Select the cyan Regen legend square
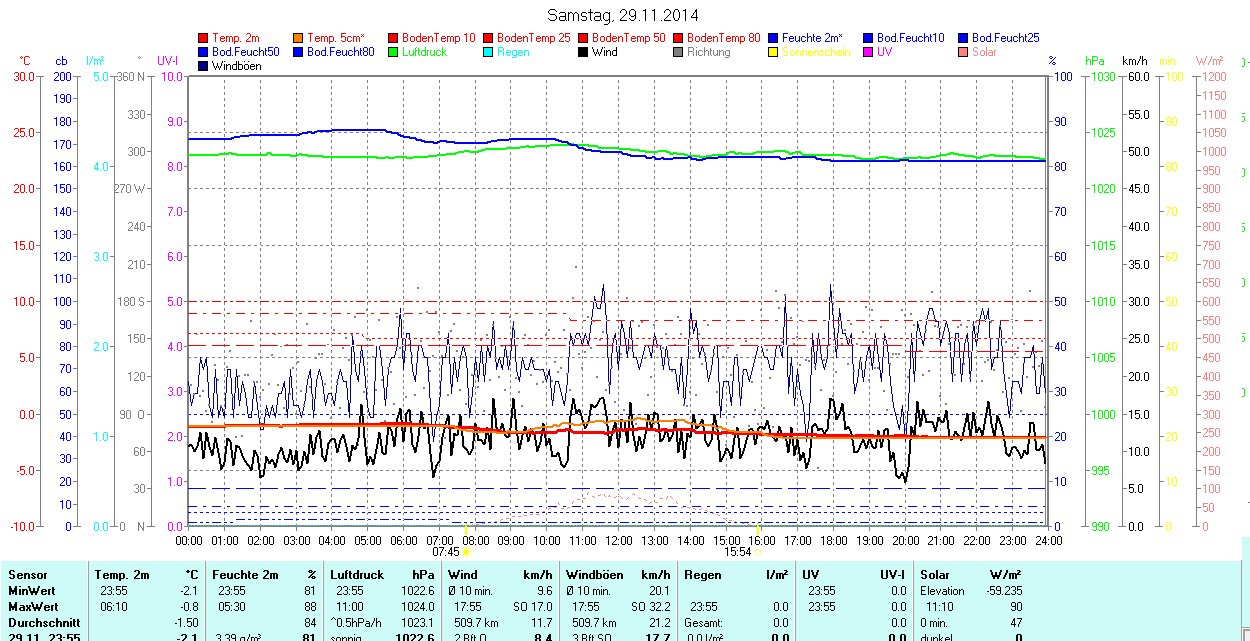1250x641 pixels. 488,52
